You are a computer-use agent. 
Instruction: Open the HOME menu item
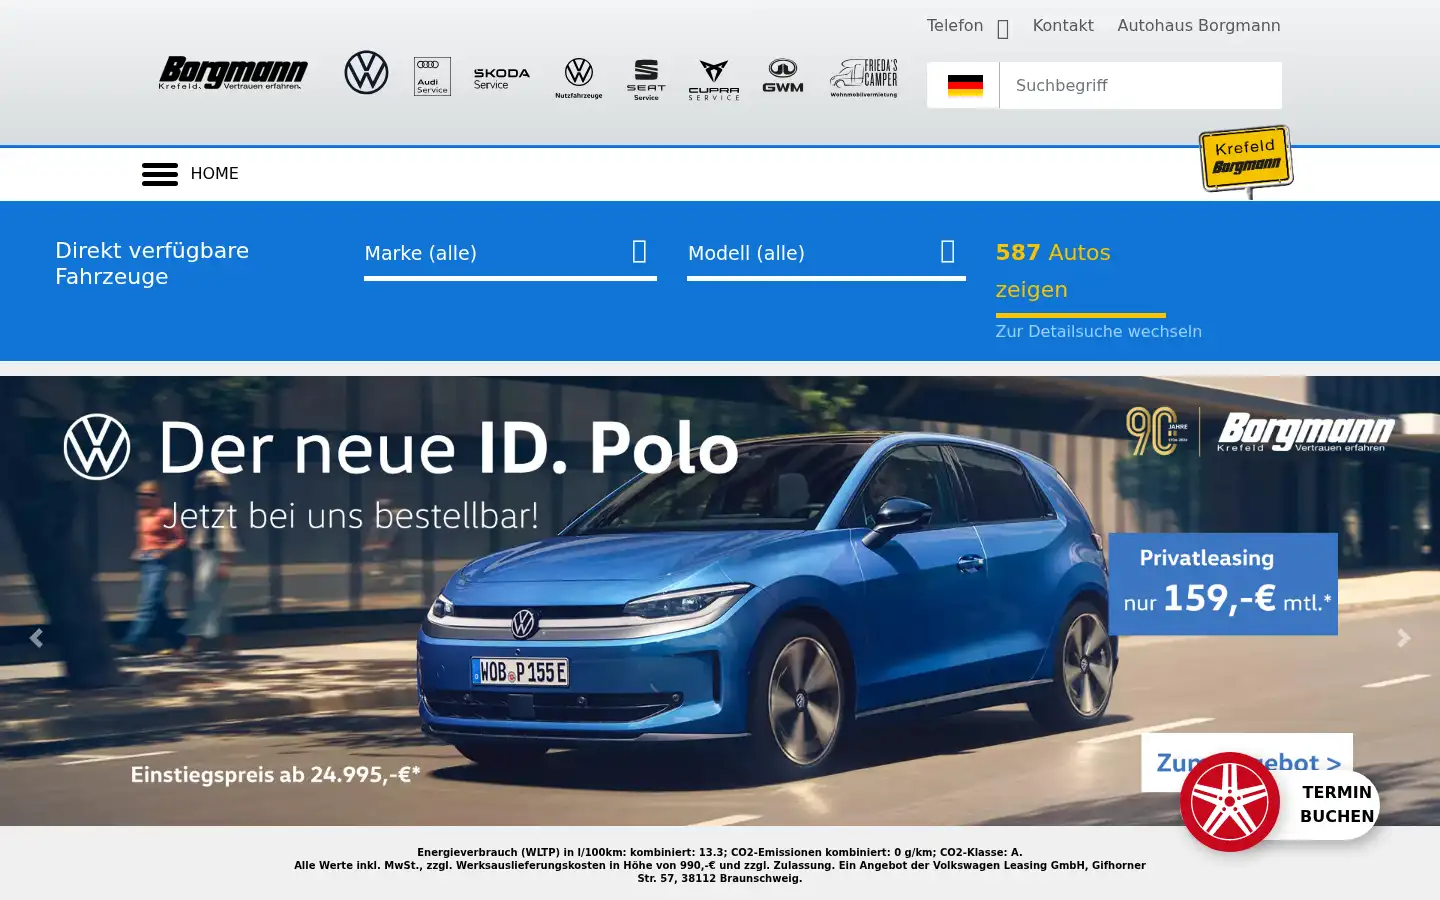[214, 174]
